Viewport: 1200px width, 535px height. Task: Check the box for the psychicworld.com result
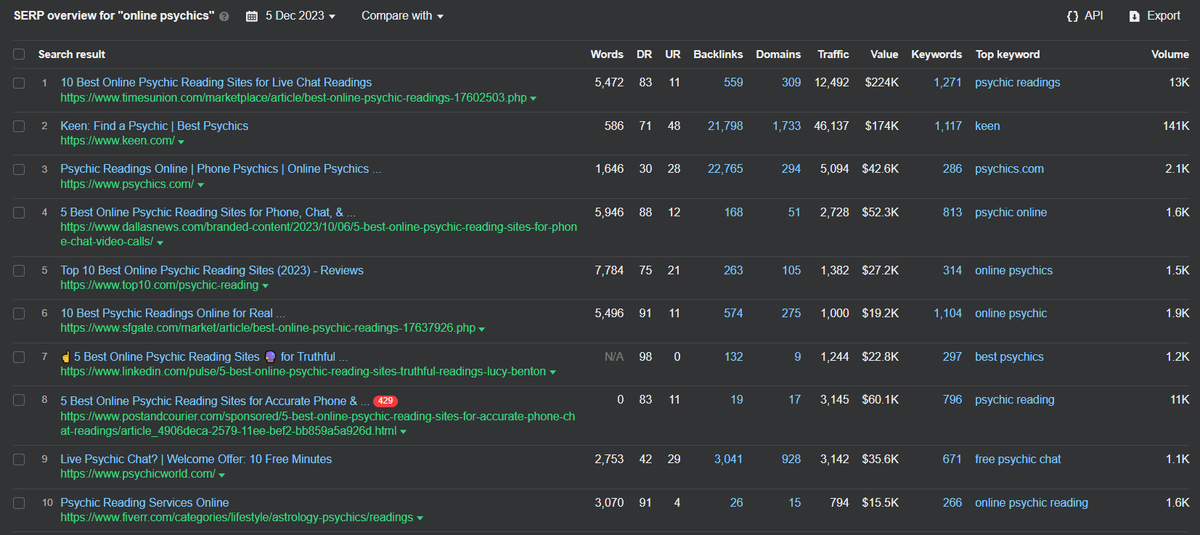[x=19, y=459]
